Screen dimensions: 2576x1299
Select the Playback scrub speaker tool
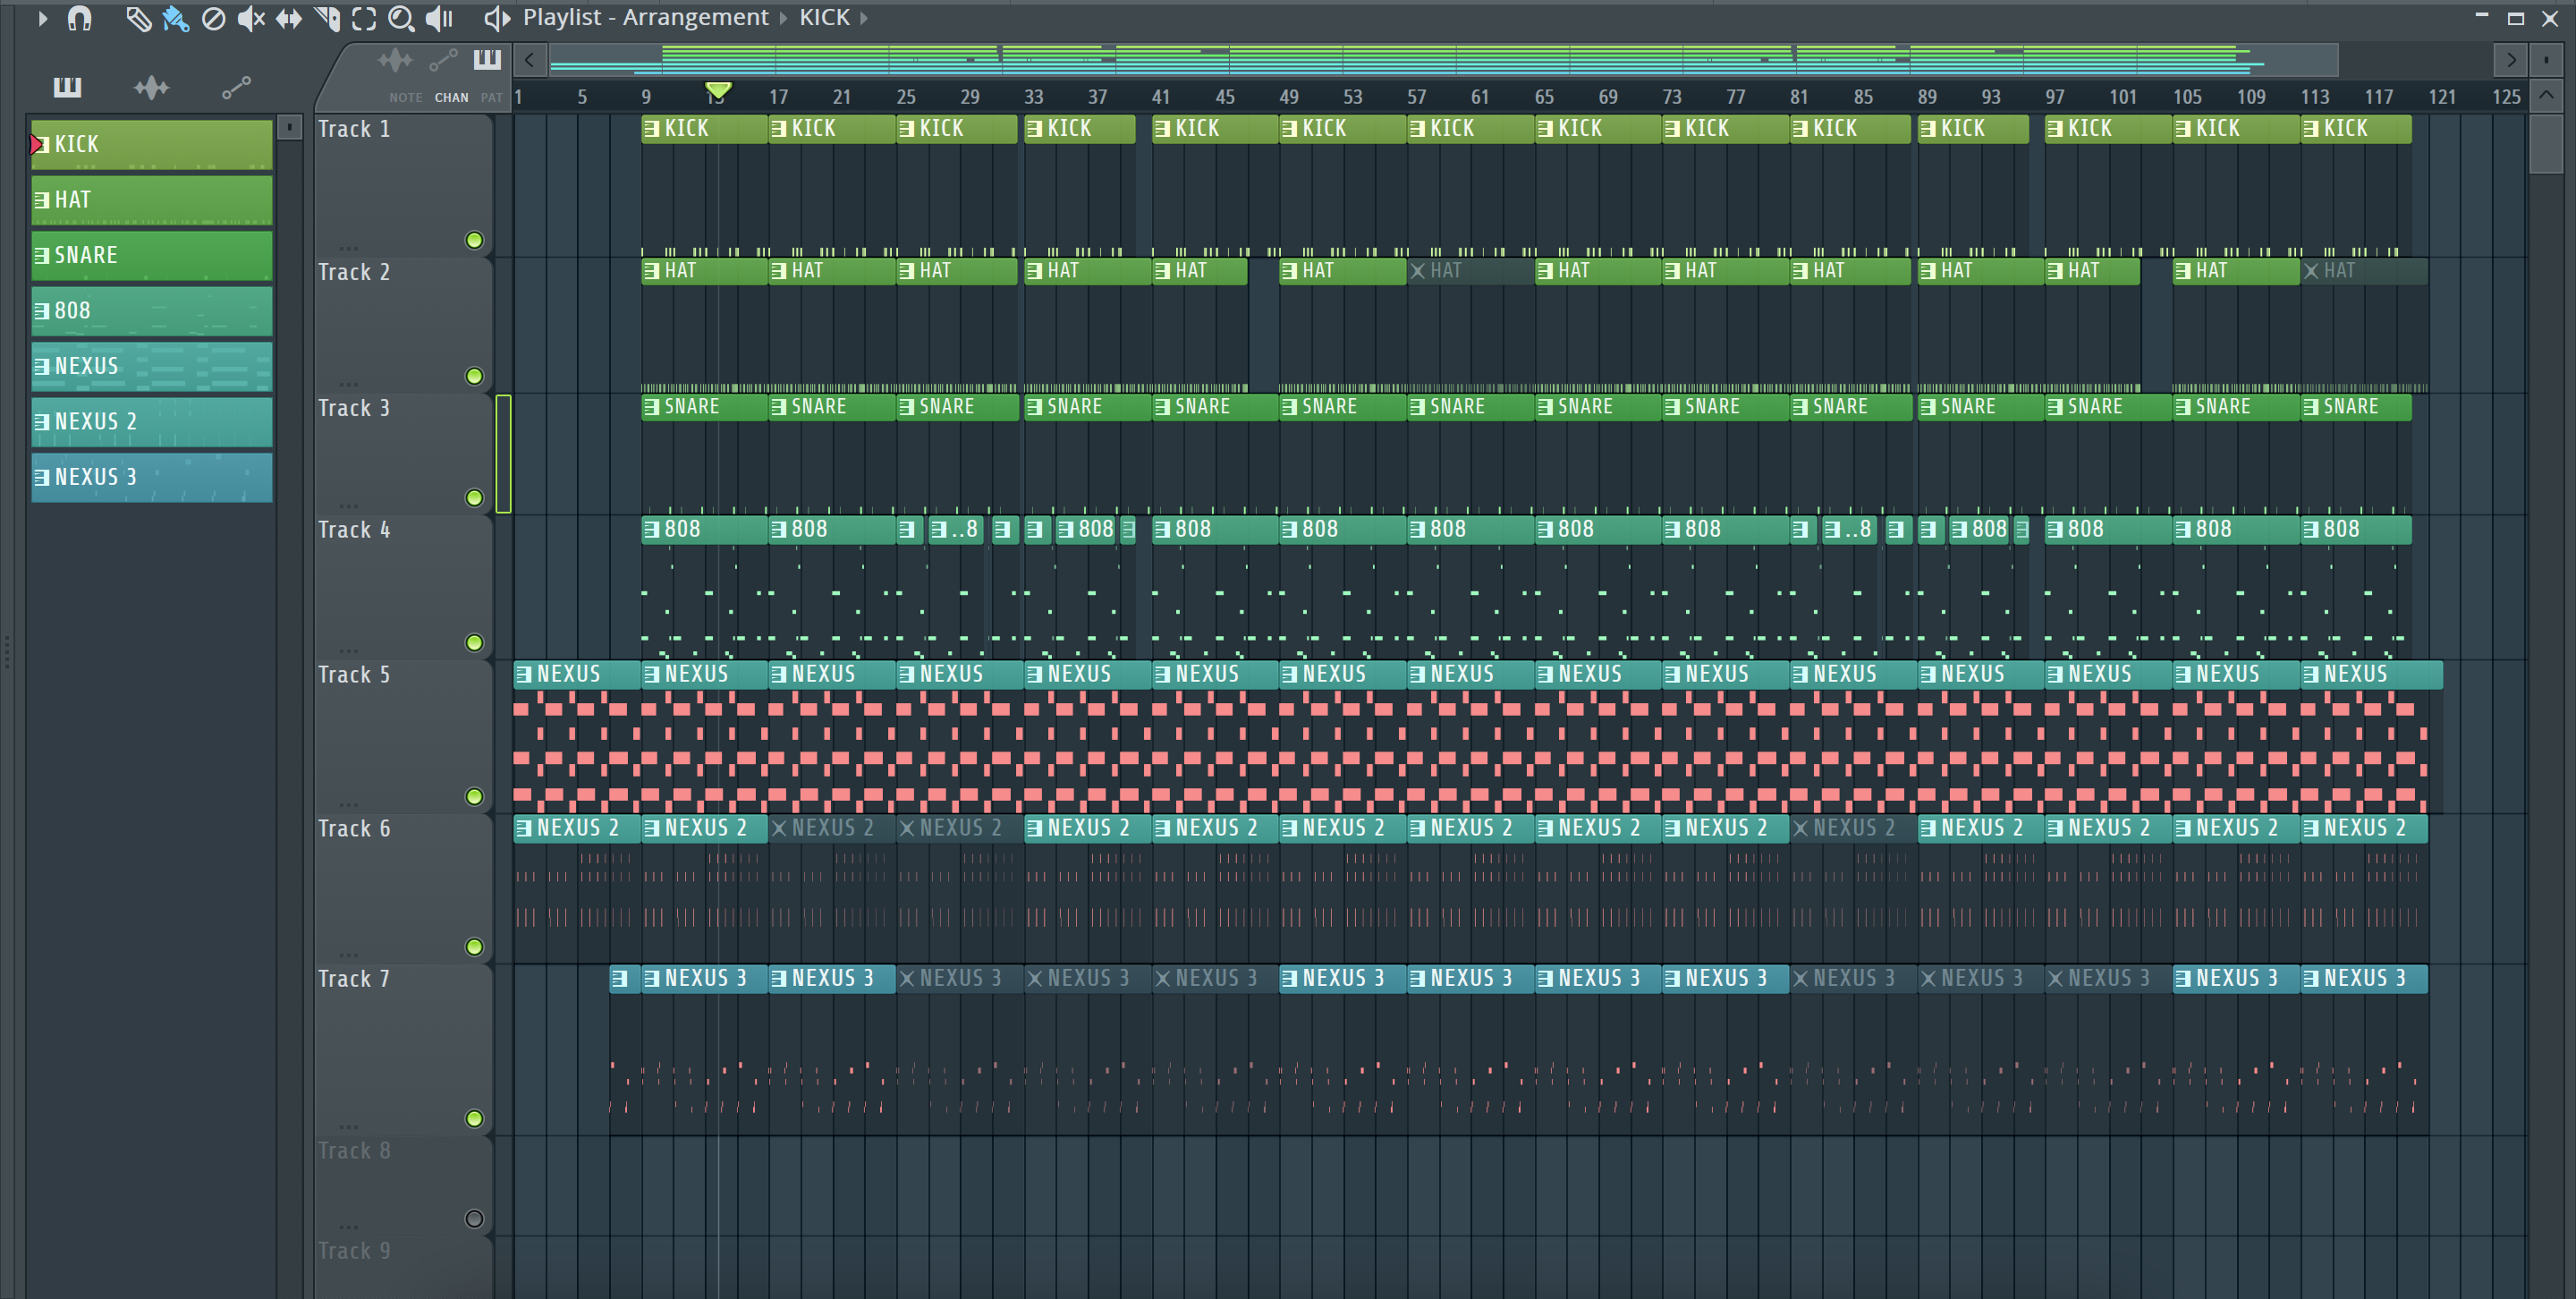(x=439, y=18)
